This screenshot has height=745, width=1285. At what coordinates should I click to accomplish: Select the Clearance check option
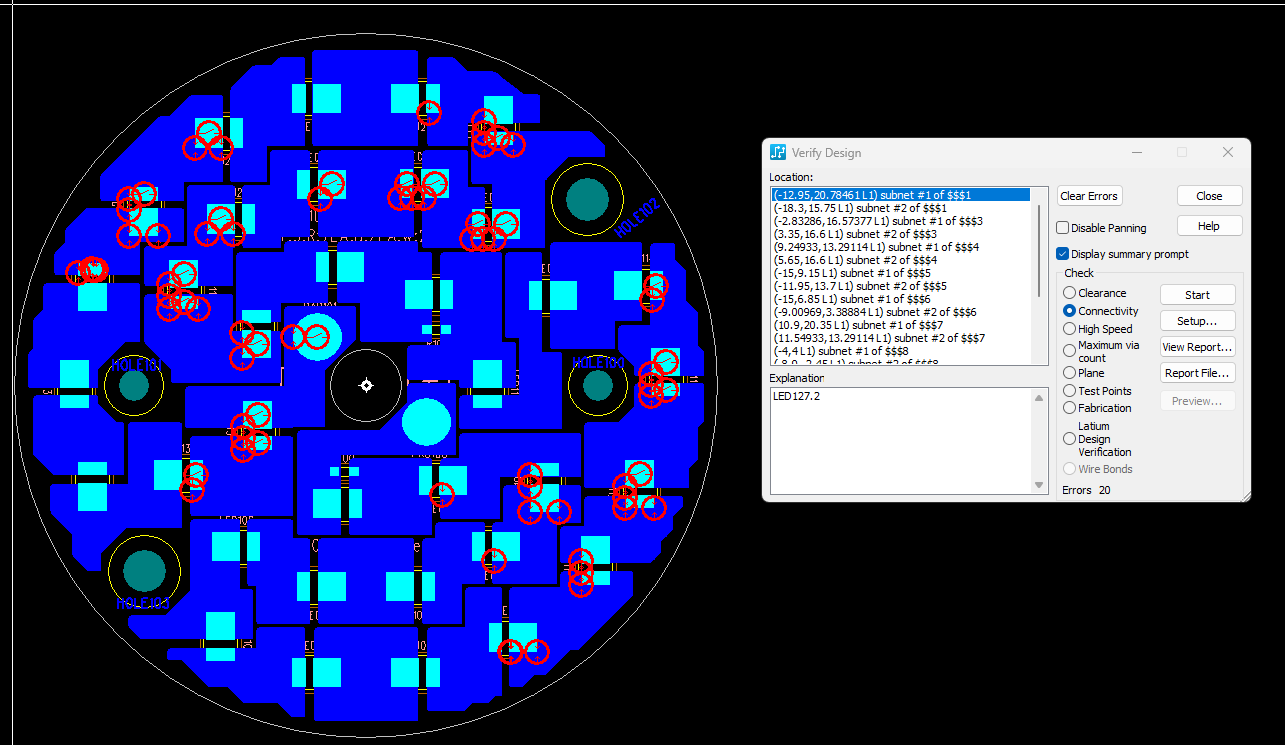(x=1070, y=293)
